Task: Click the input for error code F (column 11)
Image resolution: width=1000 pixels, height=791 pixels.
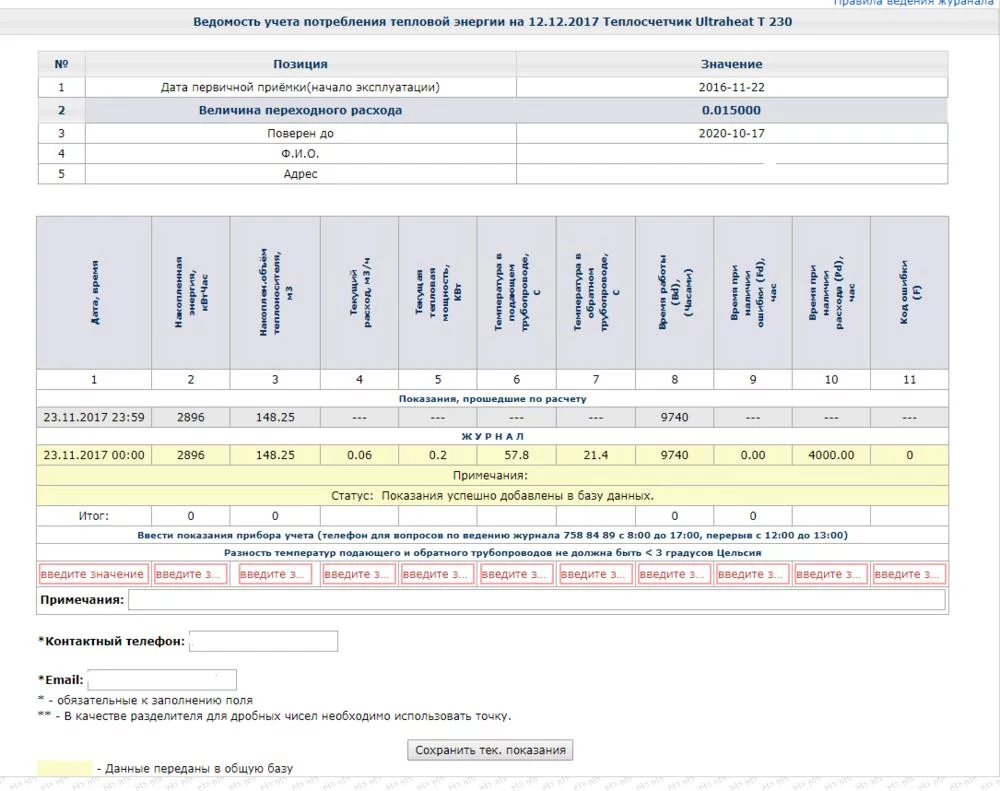Action: pyautogui.click(x=909, y=575)
